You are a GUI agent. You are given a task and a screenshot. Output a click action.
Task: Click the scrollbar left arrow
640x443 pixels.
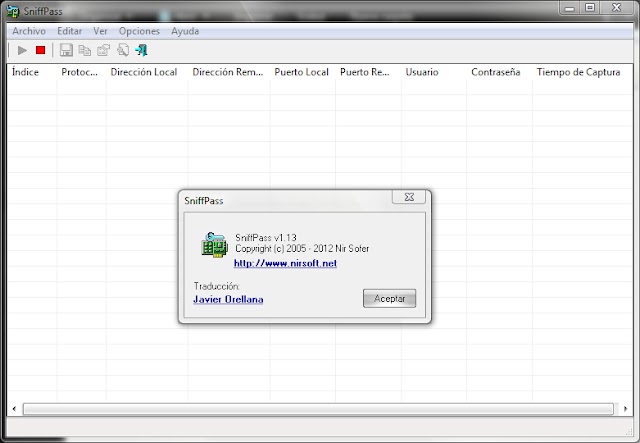pyautogui.click(x=14, y=409)
